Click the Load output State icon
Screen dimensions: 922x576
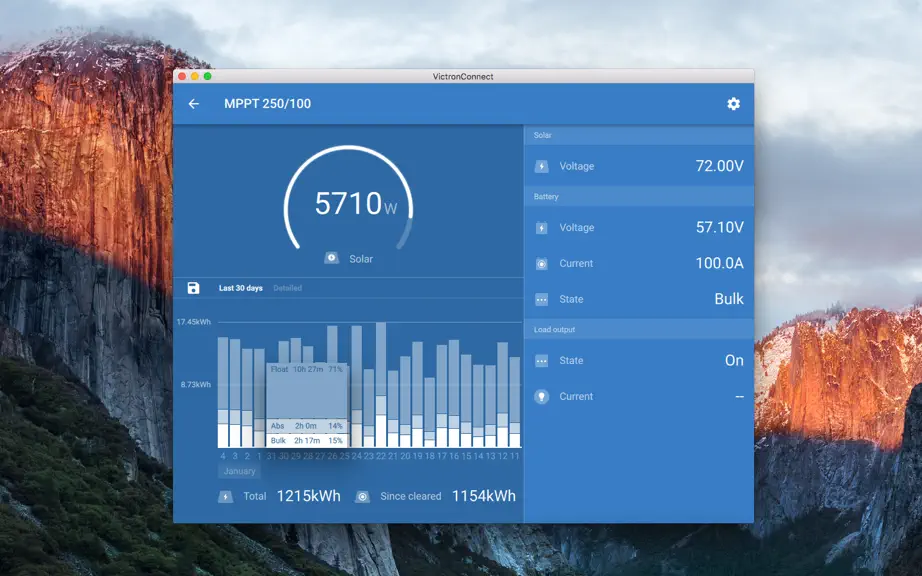(542, 361)
